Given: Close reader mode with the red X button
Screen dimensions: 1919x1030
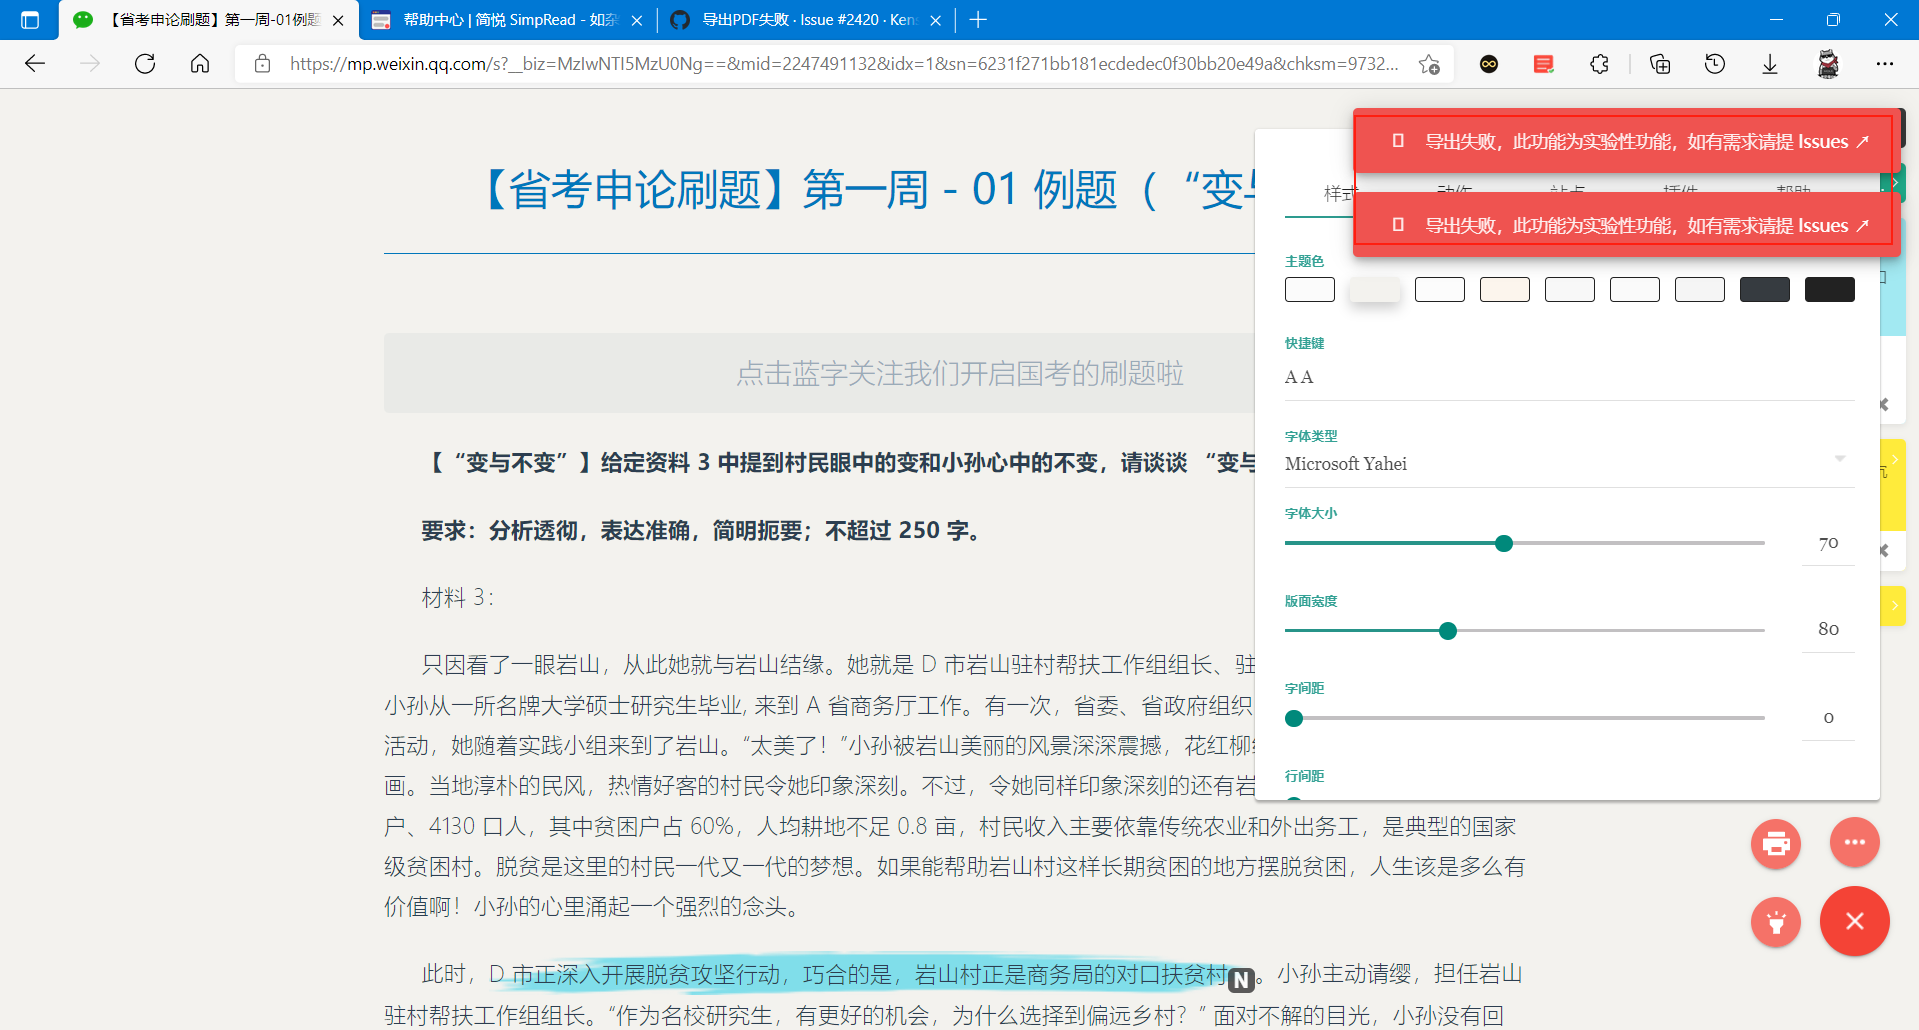Looking at the screenshot, I should coord(1855,922).
